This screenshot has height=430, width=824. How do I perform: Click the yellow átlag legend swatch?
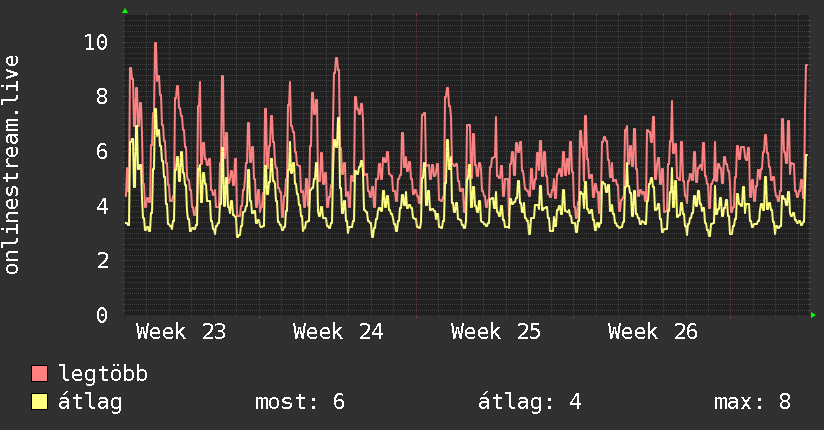click(39, 401)
